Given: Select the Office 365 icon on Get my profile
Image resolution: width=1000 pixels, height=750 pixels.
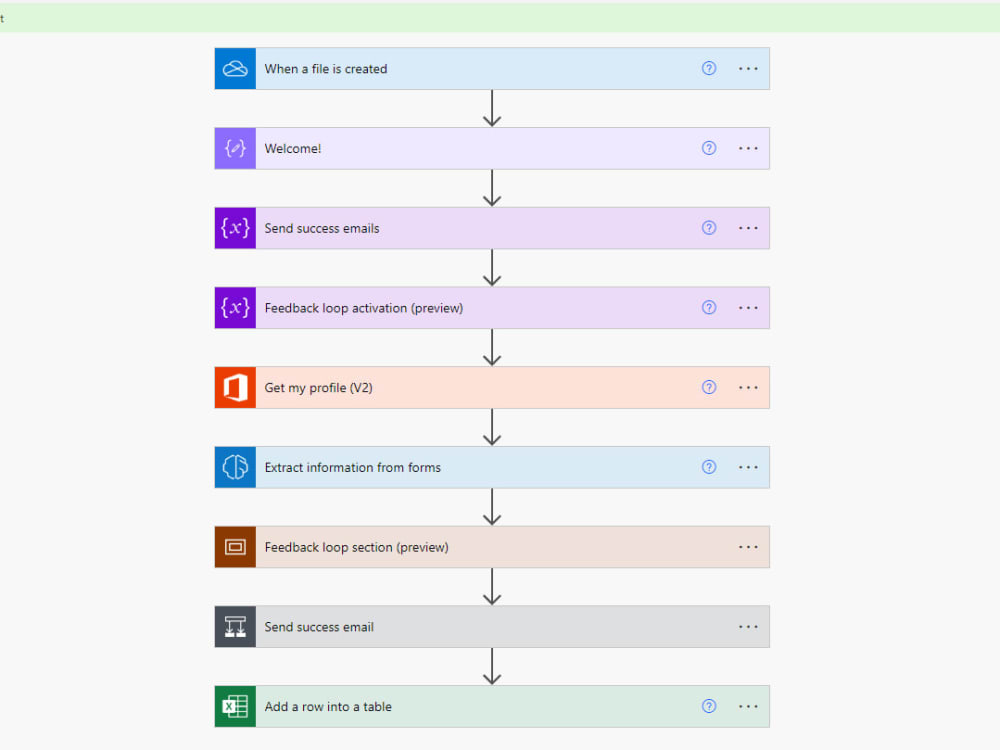Looking at the screenshot, I should (x=234, y=387).
